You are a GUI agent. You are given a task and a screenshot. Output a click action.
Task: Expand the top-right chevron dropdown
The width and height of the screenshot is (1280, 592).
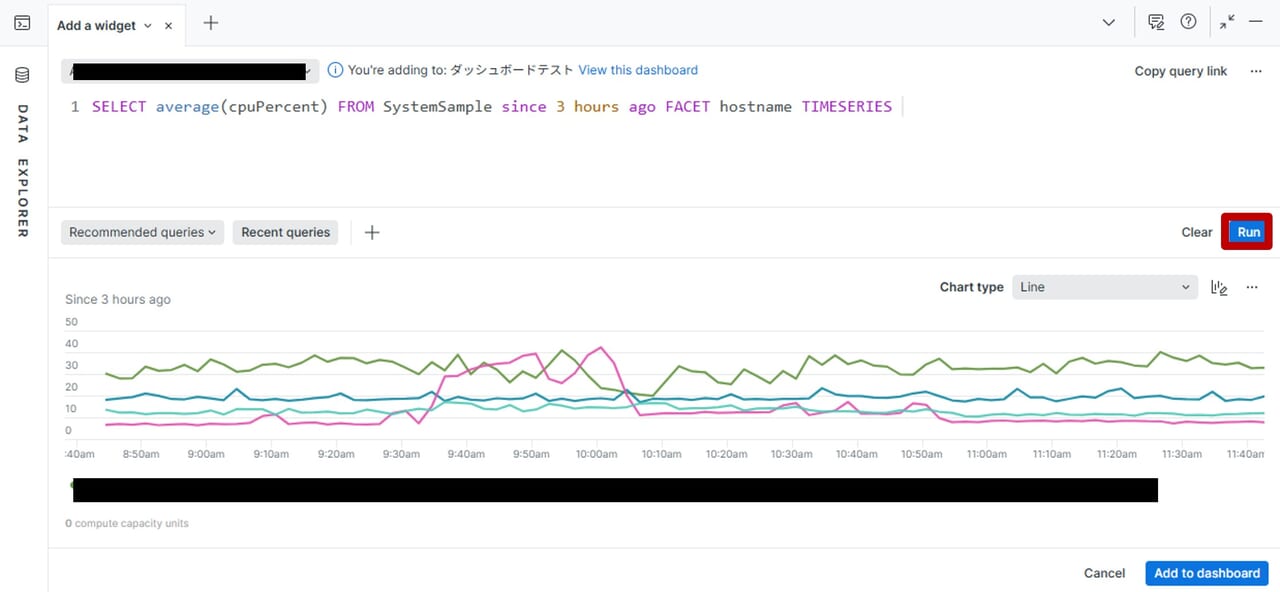click(1109, 22)
